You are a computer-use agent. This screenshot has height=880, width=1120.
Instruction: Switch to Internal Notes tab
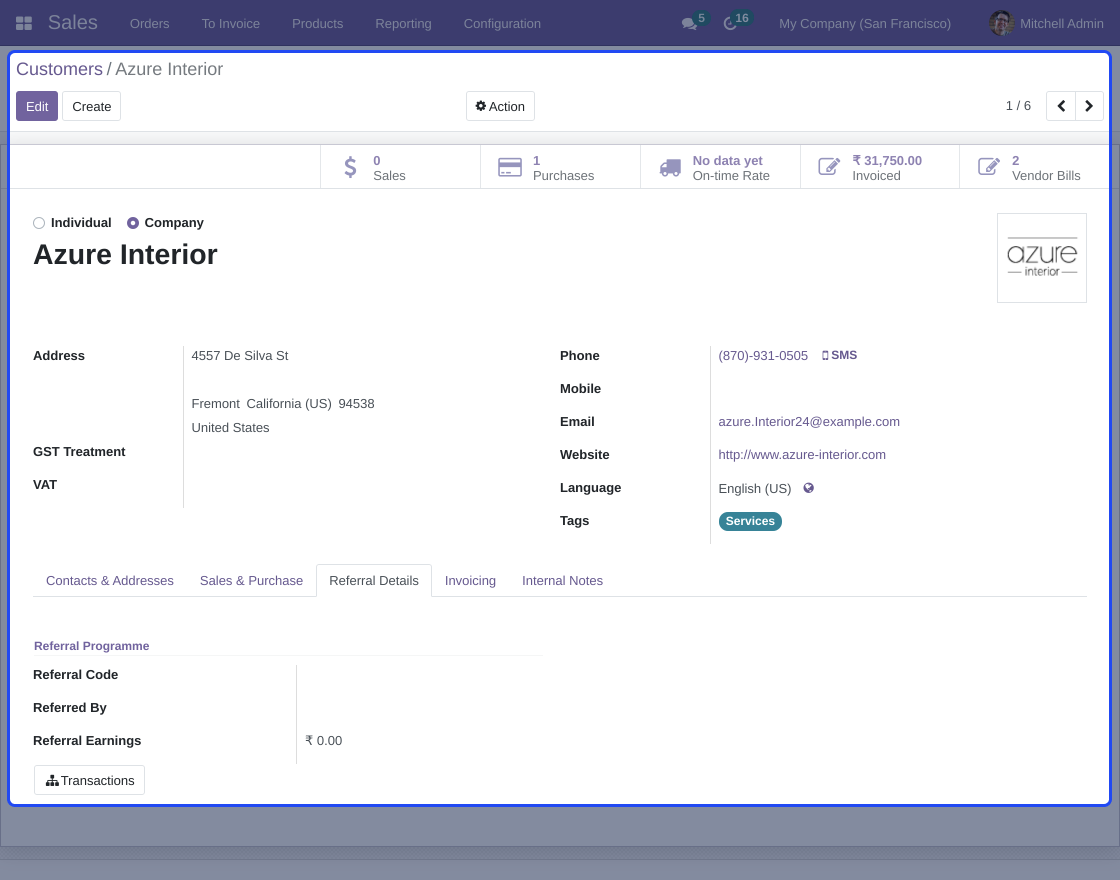tap(562, 581)
